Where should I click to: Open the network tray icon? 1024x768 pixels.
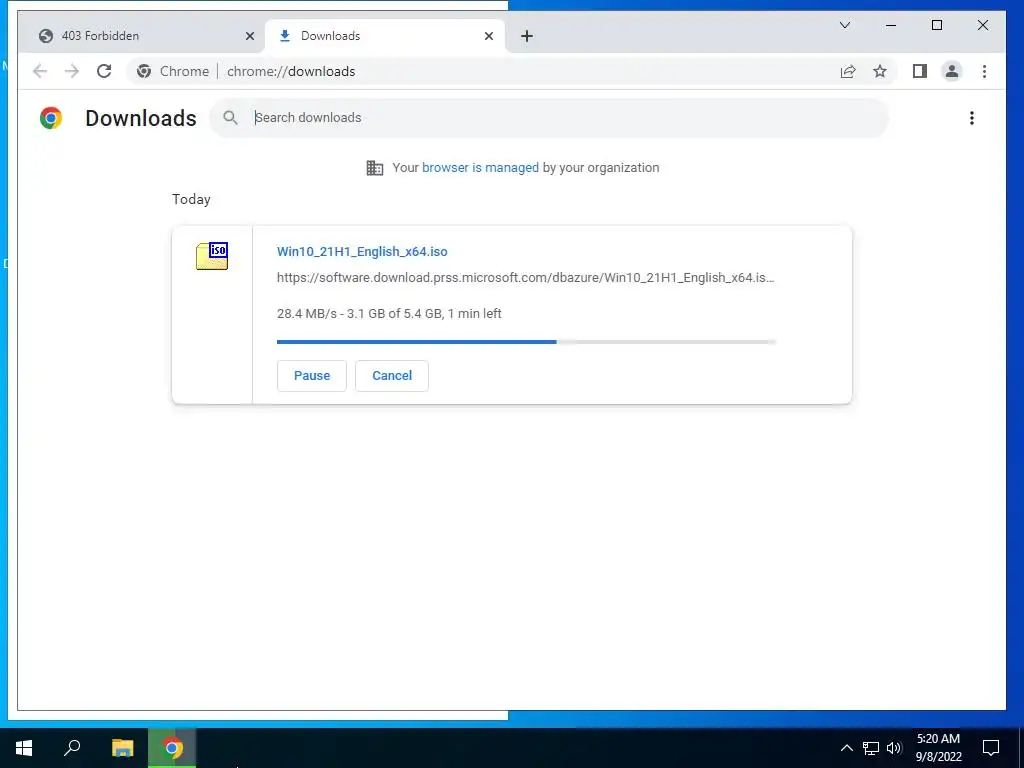coord(871,748)
